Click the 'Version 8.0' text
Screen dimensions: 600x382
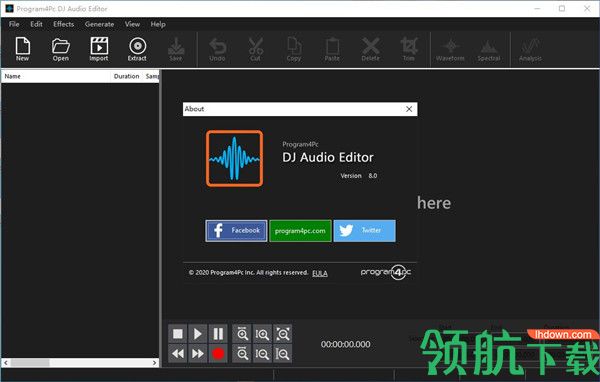[359, 176]
